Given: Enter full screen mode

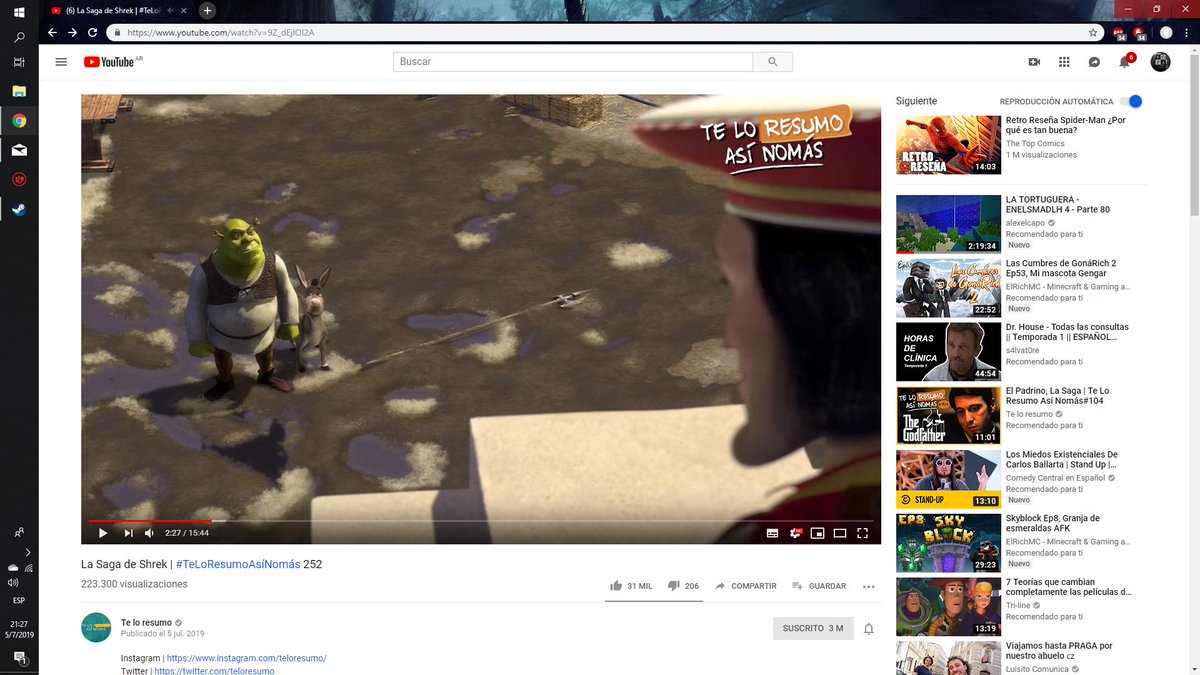Looking at the screenshot, I should click(x=862, y=533).
